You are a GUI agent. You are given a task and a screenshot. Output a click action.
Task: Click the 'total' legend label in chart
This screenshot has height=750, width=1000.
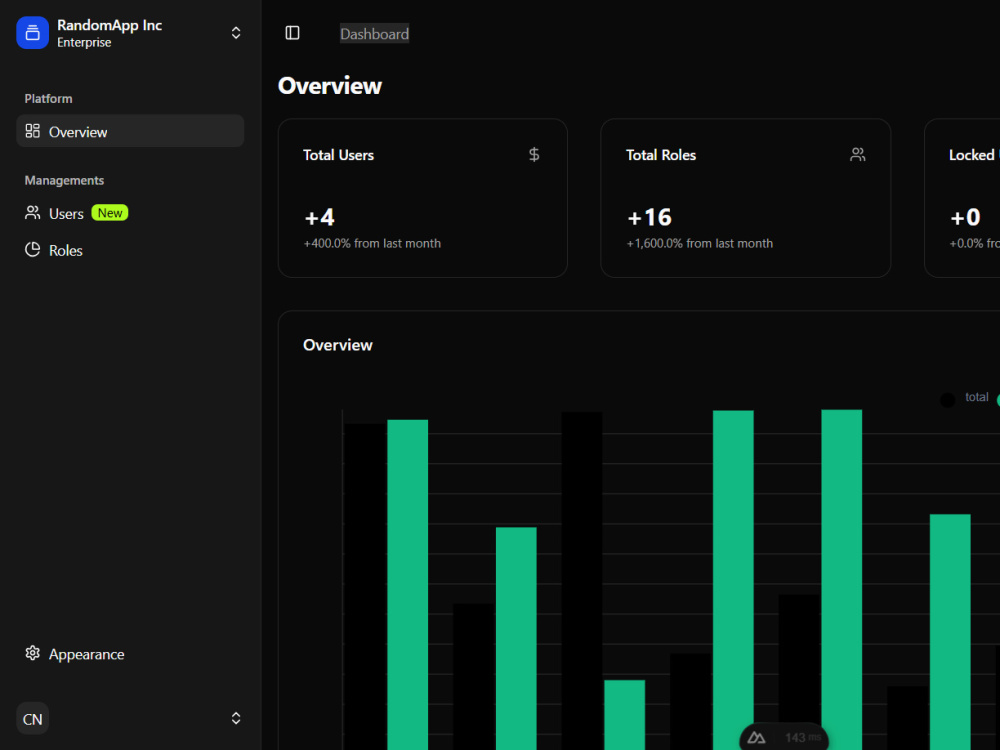click(x=976, y=397)
